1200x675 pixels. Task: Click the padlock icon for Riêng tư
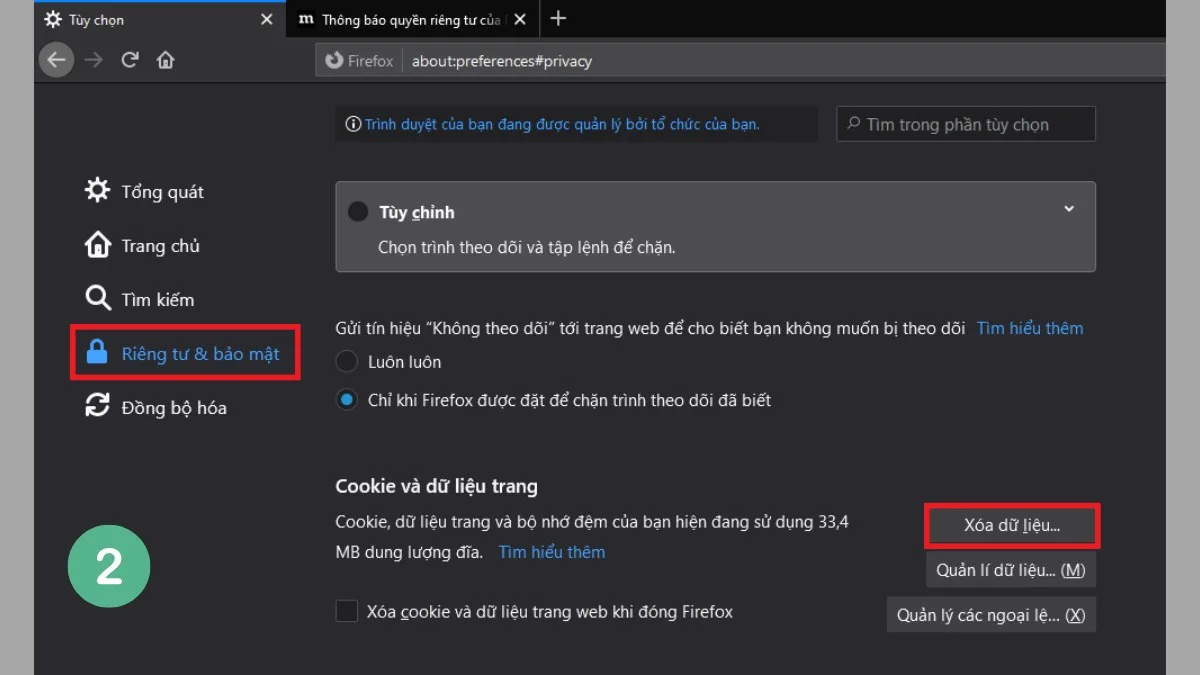coord(97,352)
